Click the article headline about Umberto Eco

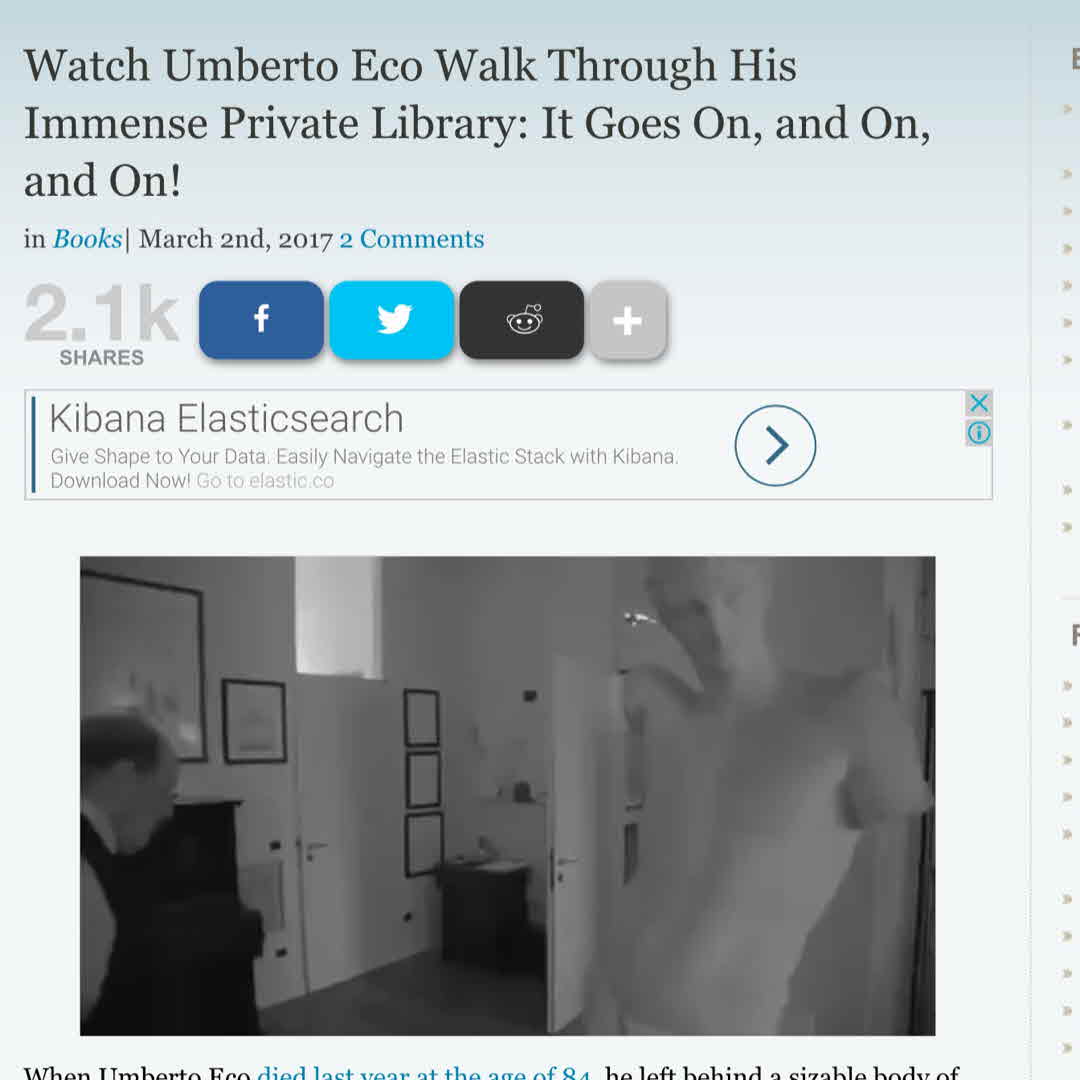(477, 123)
